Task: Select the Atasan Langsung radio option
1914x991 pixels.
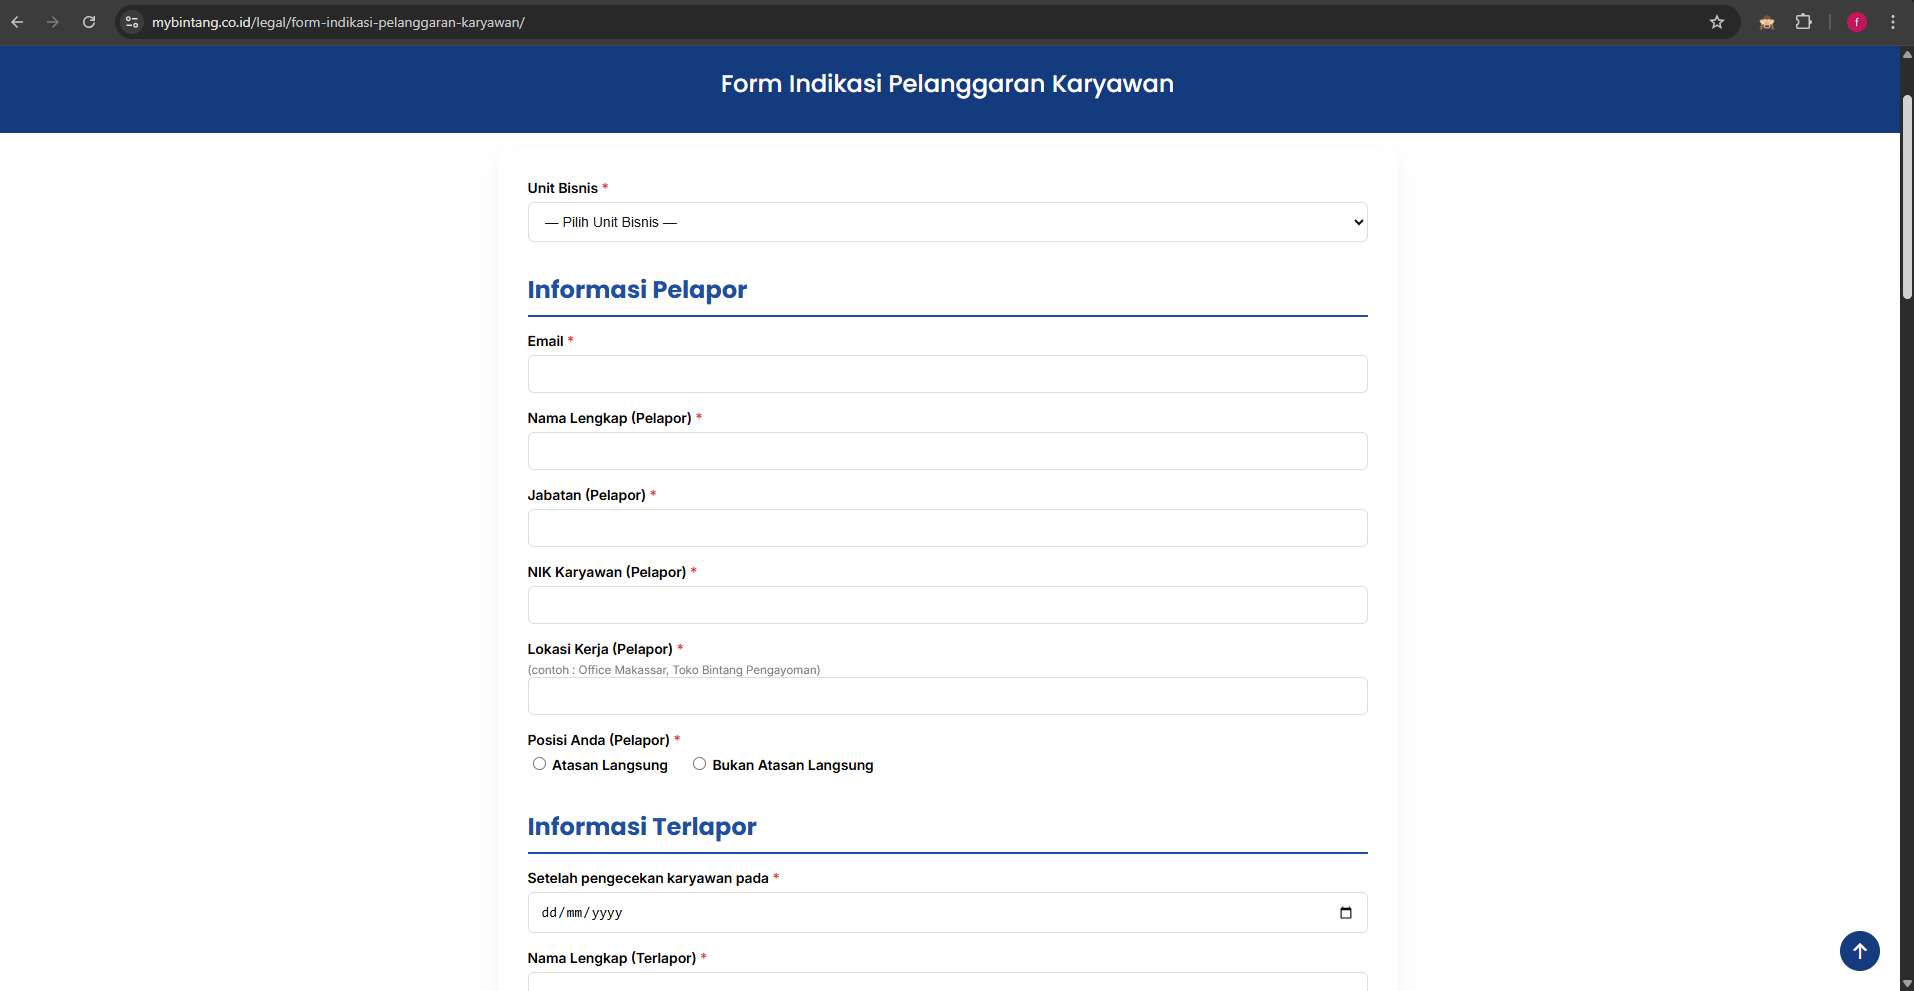Action: 539,764
